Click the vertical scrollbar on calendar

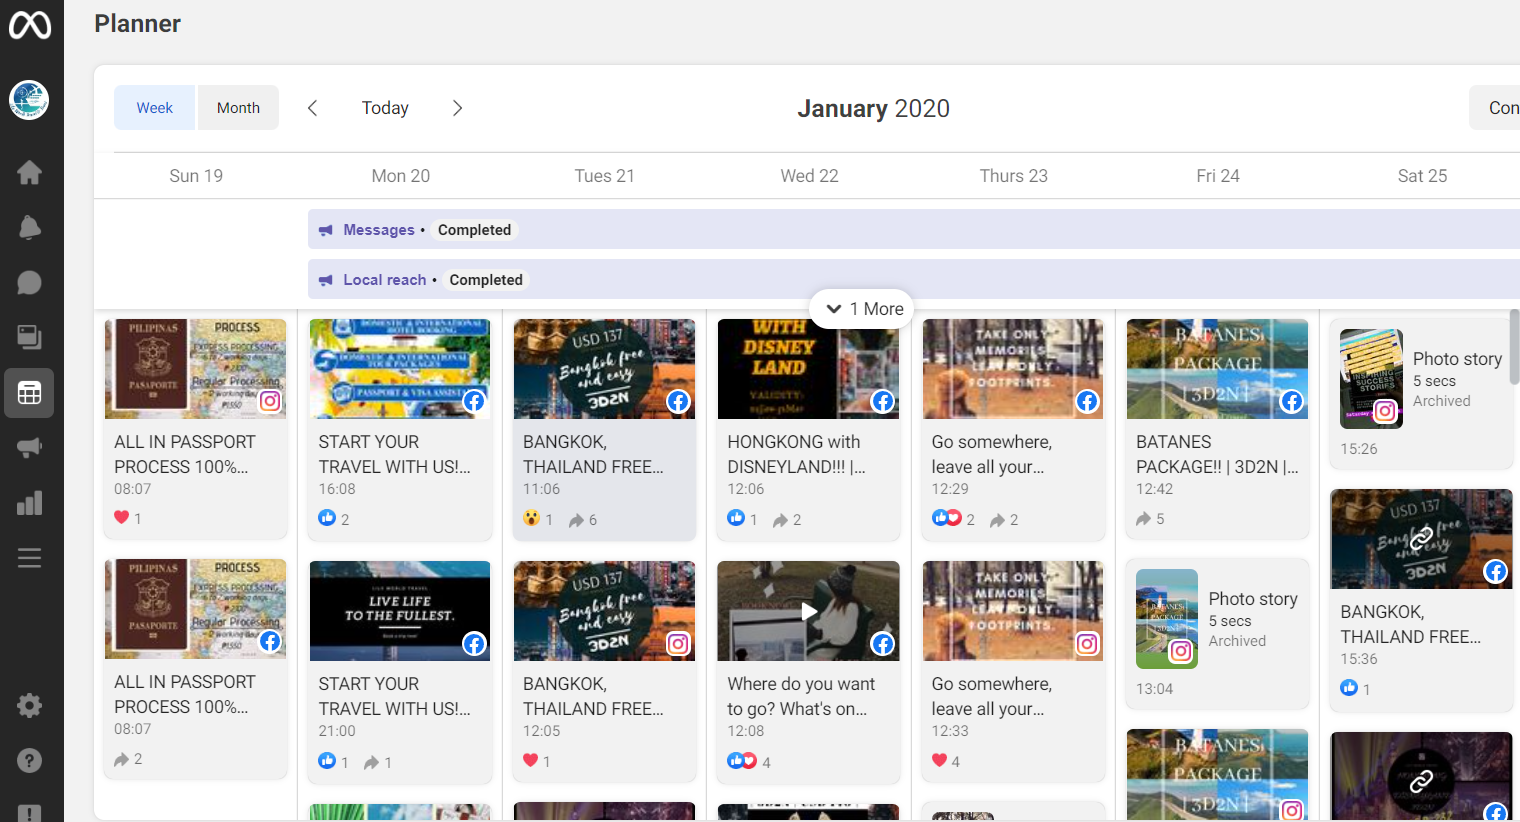[1514, 347]
